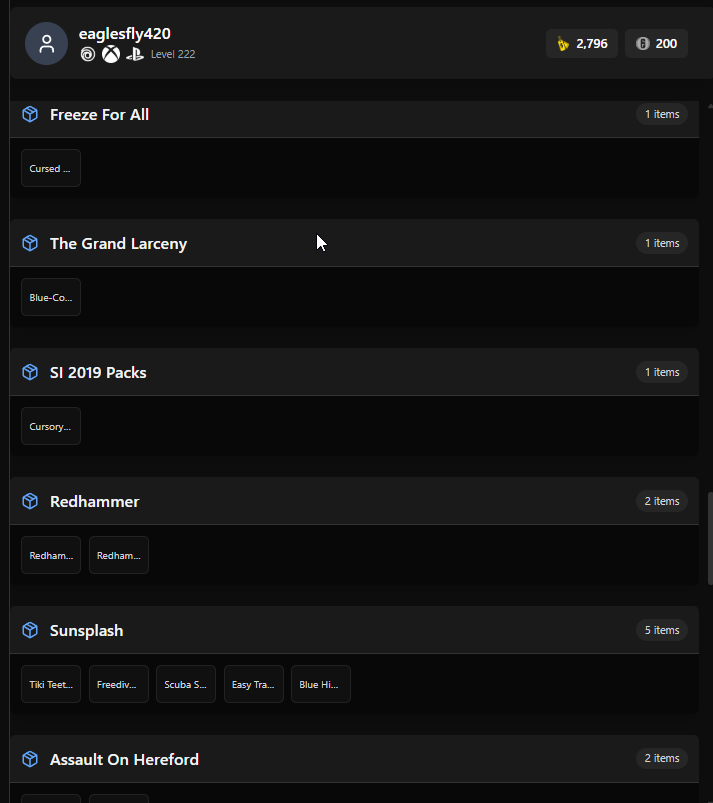This screenshot has width=713, height=803.
Task: Select the Tiki Teet... item
Action: pos(51,684)
